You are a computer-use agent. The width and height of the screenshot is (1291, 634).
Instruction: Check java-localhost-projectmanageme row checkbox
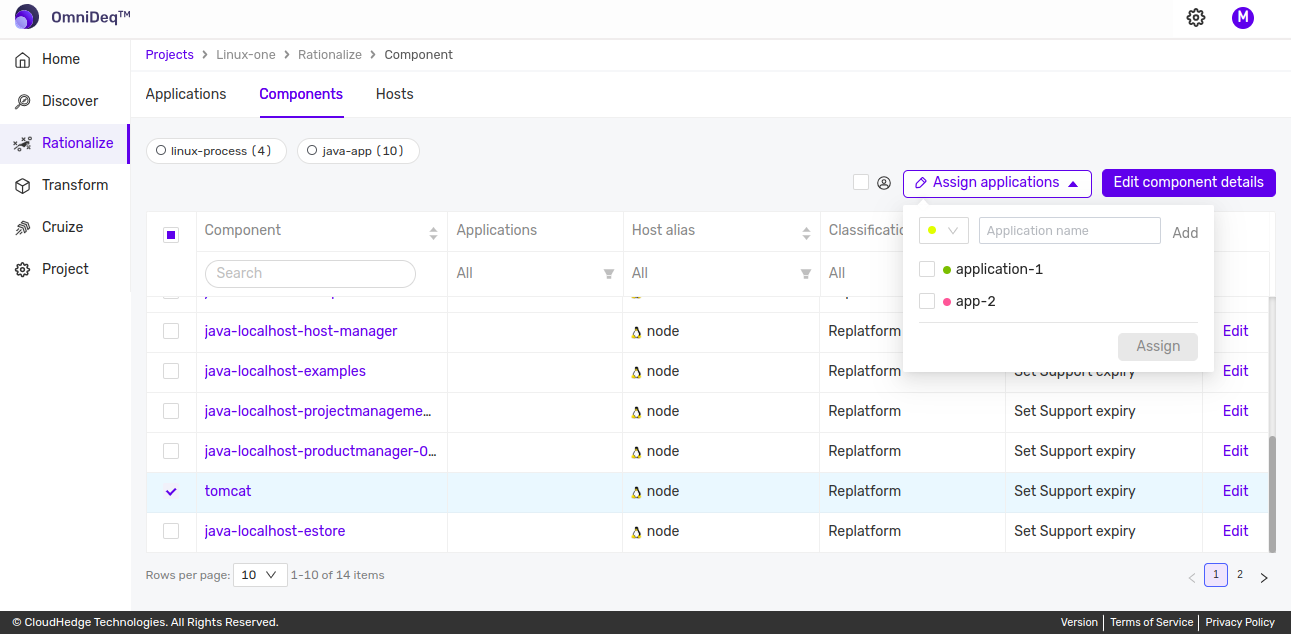click(171, 411)
